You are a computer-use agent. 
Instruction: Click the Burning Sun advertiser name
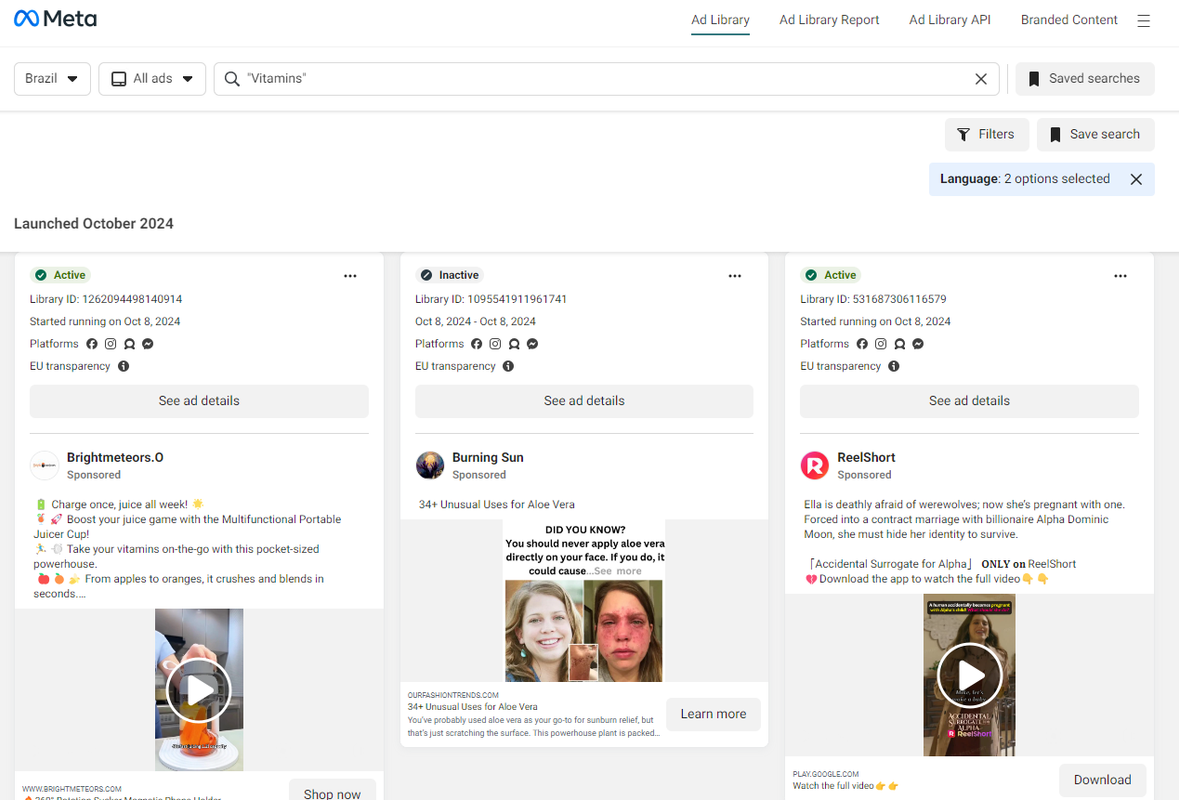[487, 457]
